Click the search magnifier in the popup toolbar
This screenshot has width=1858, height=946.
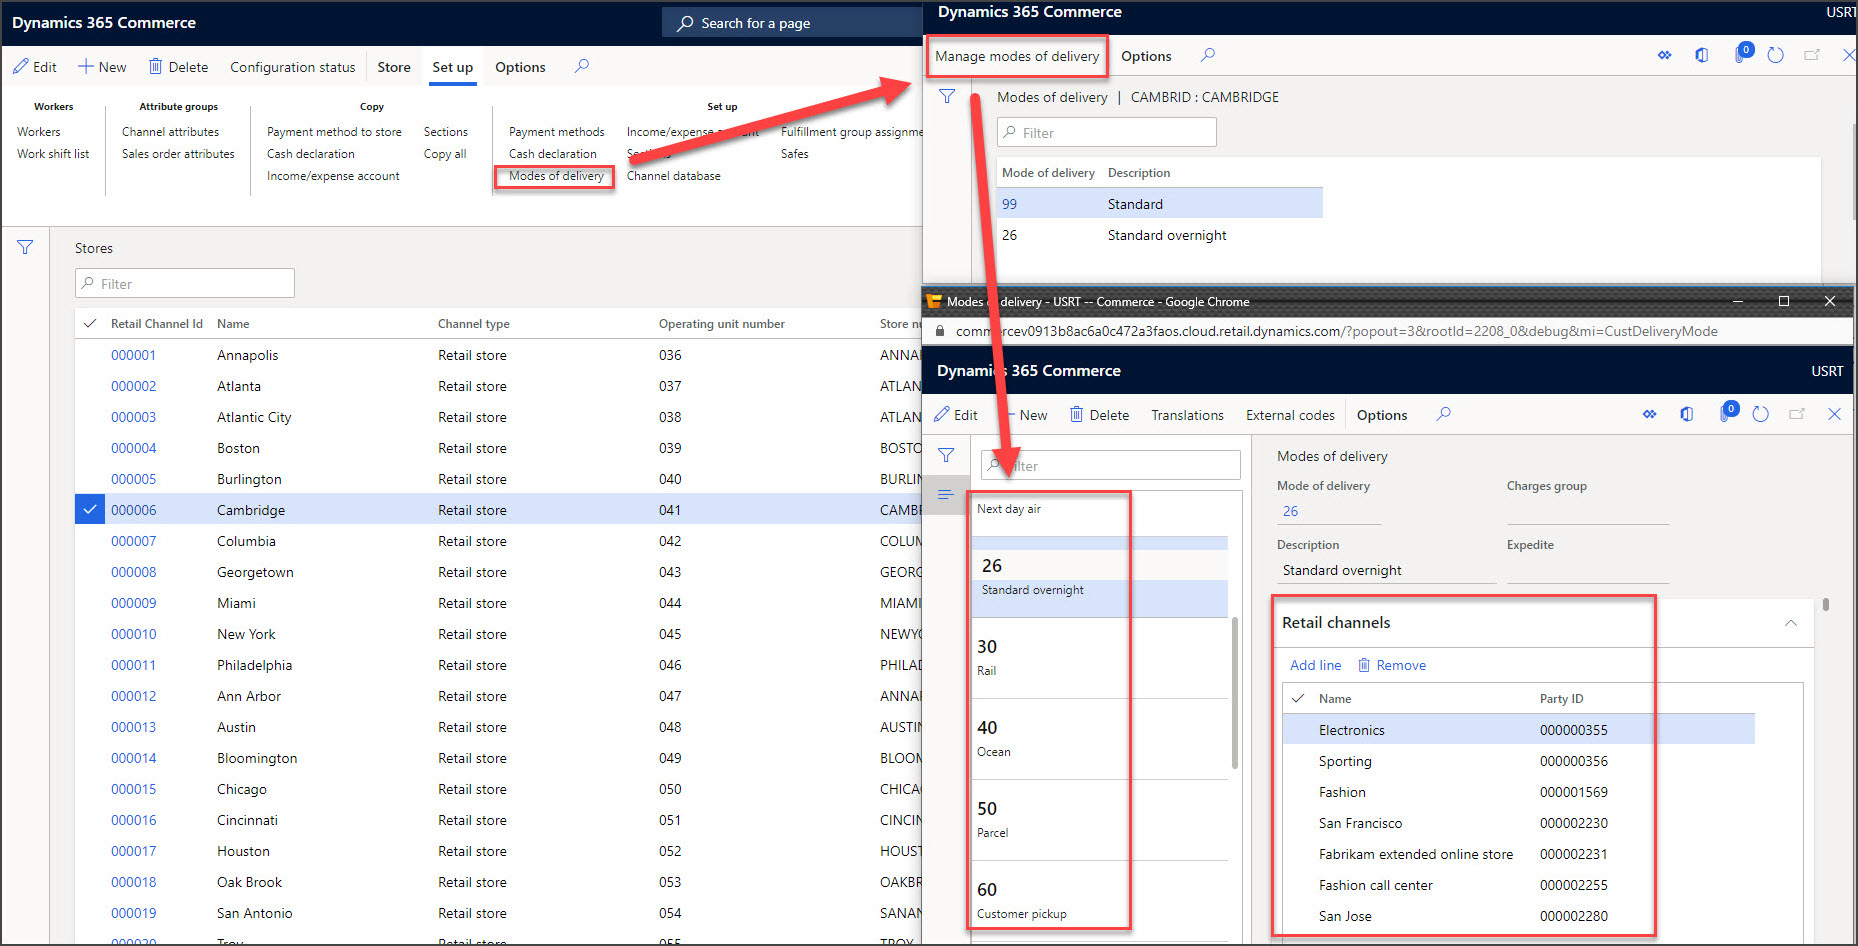(1444, 414)
